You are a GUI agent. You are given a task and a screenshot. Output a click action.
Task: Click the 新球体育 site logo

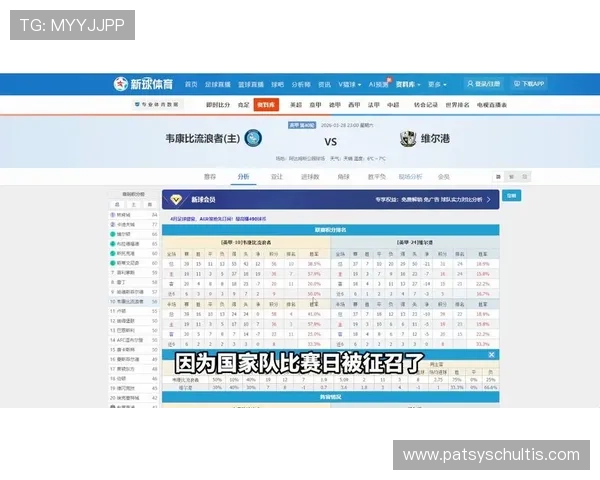[143, 84]
